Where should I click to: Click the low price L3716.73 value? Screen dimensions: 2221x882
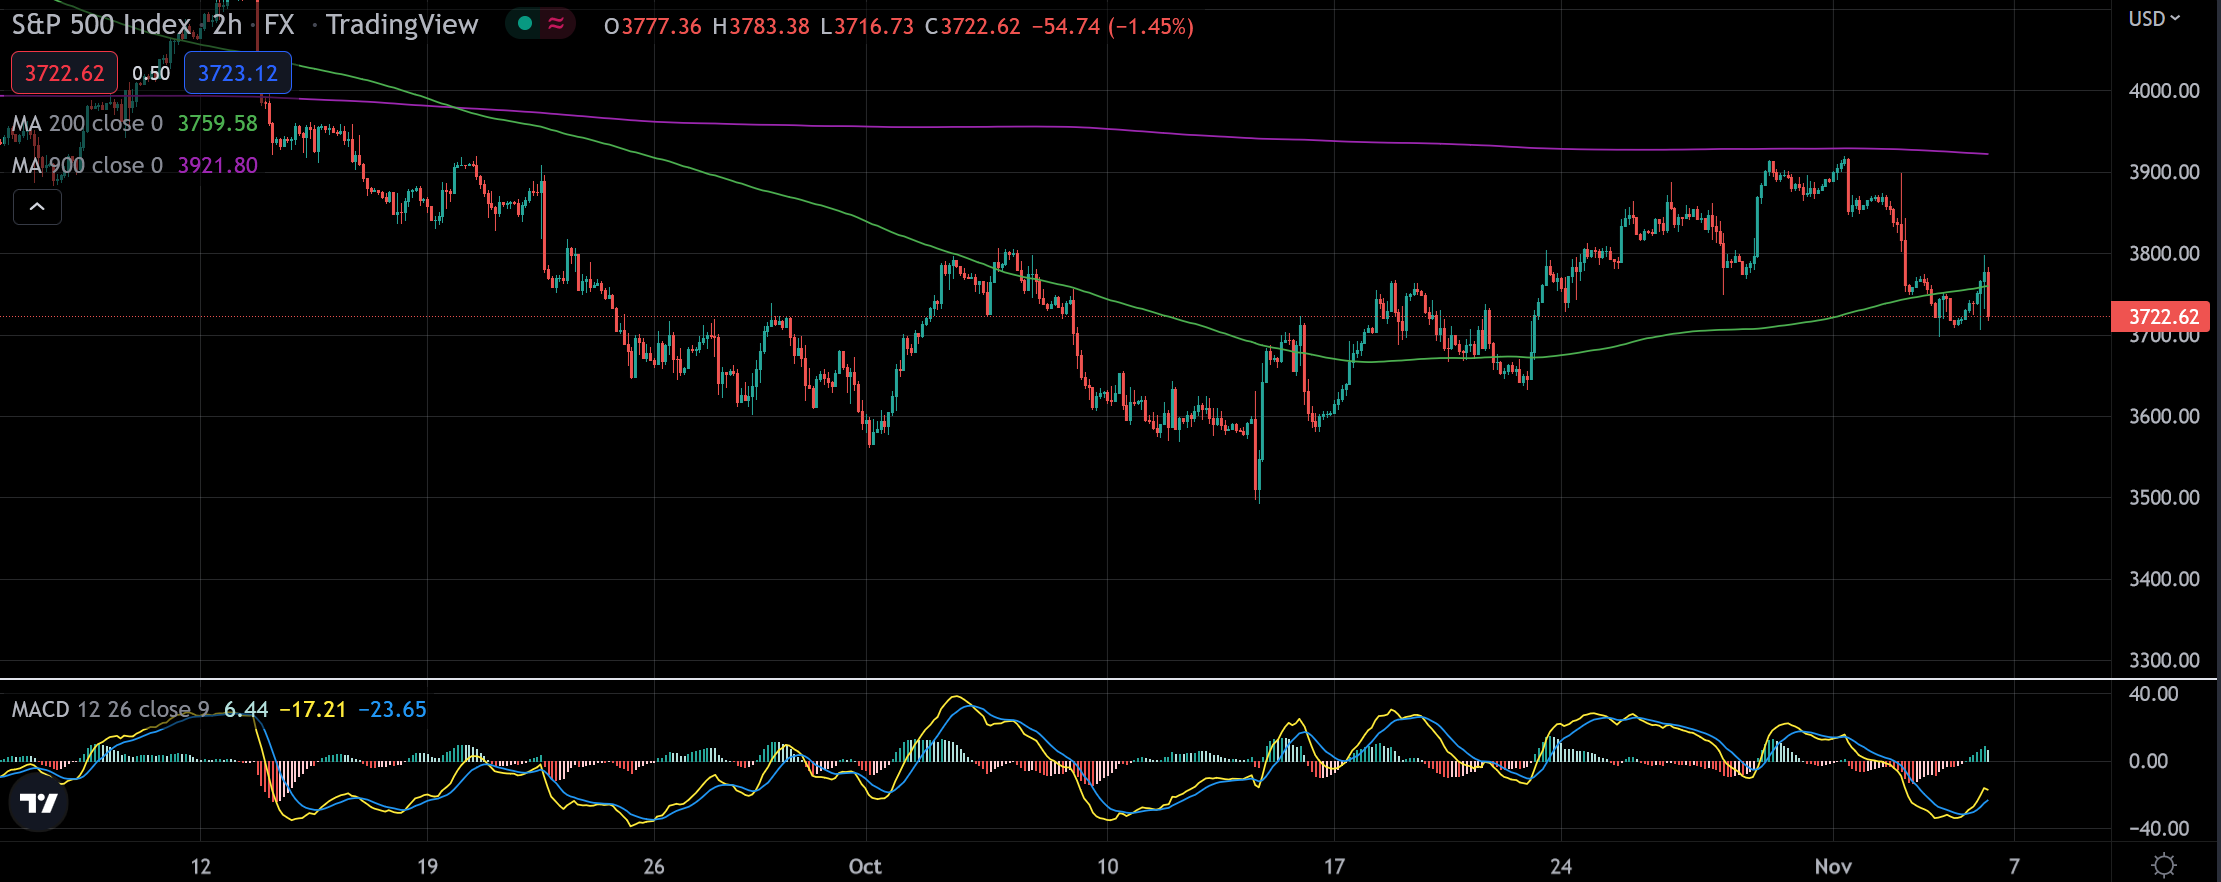pyautogui.click(x=867, y=26)
